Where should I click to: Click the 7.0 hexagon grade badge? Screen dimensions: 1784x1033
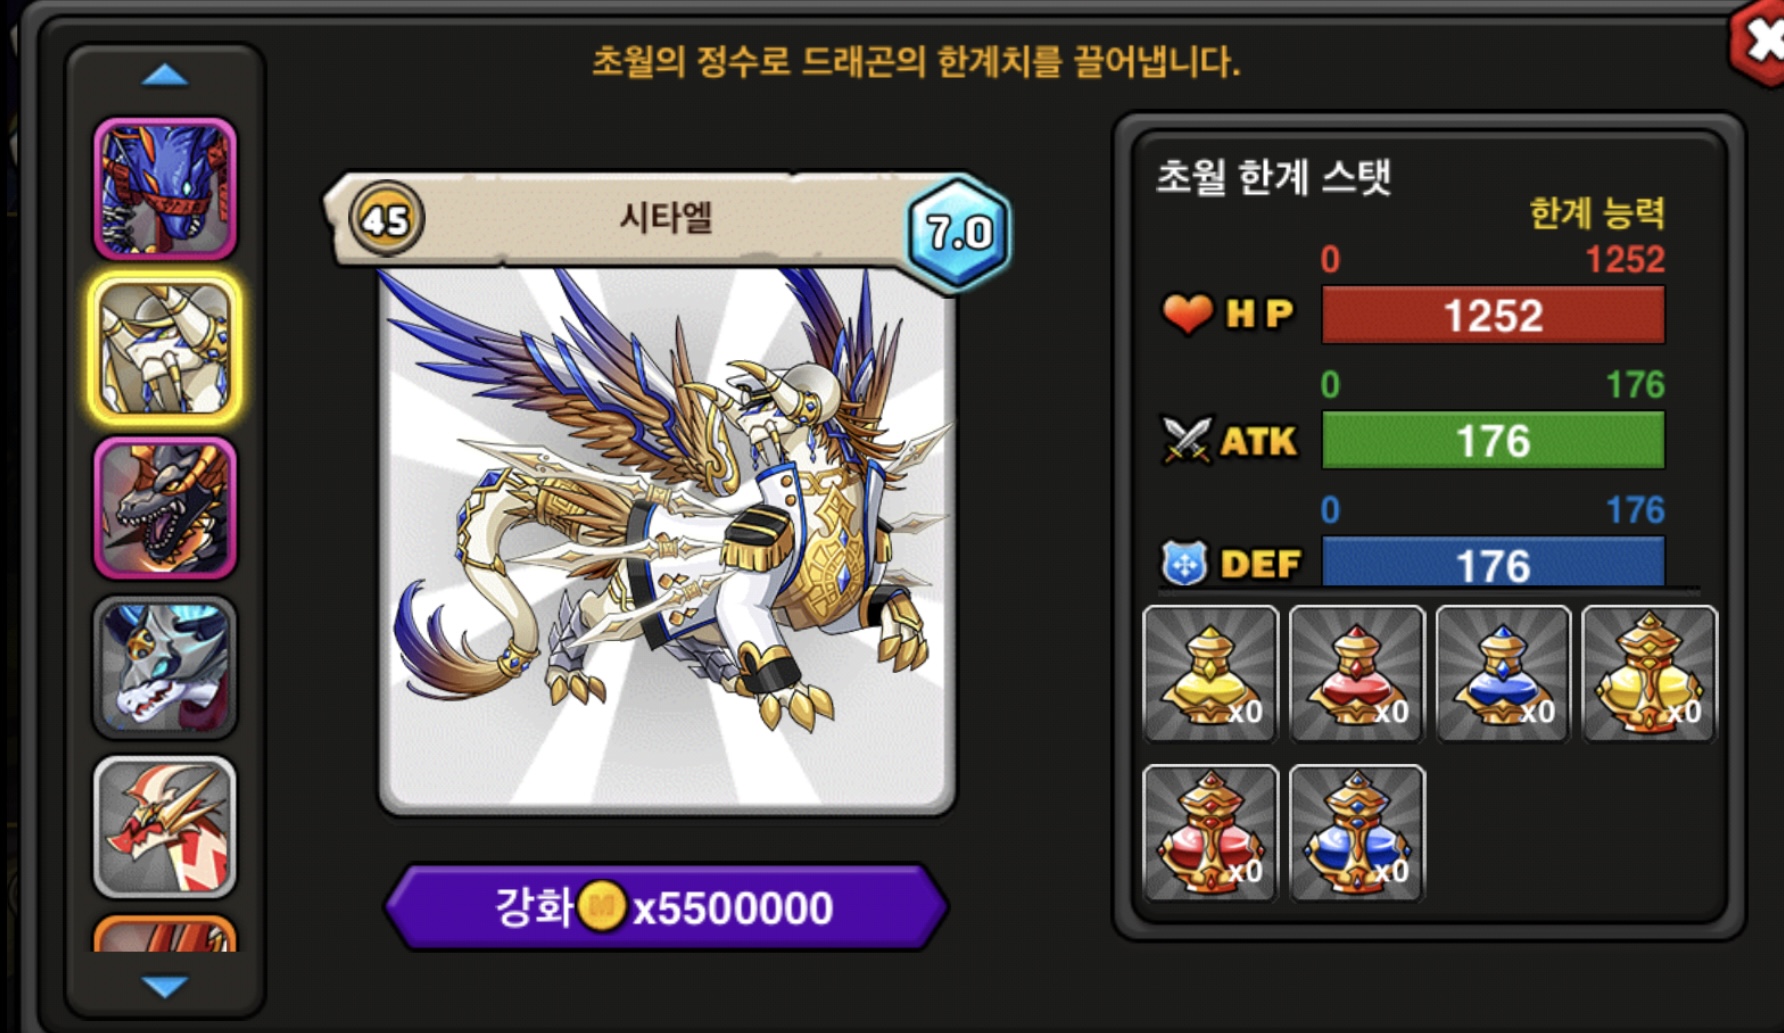[958, 233]
